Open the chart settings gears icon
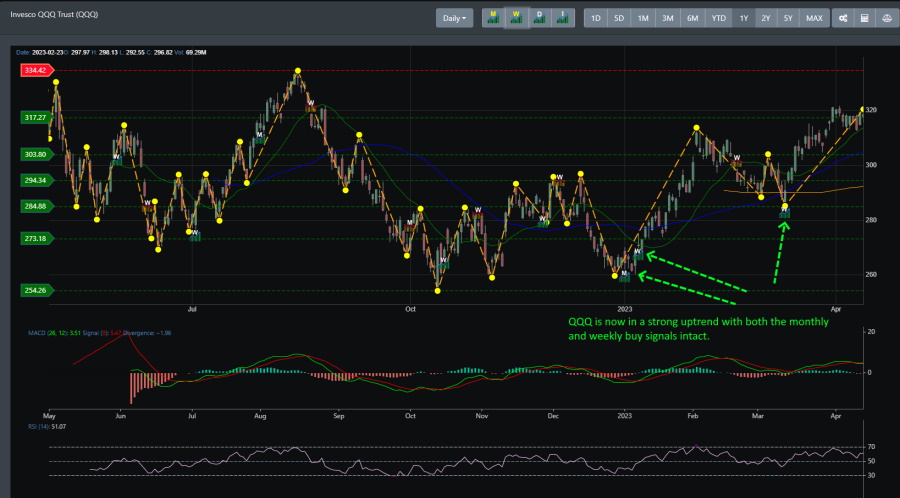Viewport: 900px width, 498px height. [x=843, y=18]
